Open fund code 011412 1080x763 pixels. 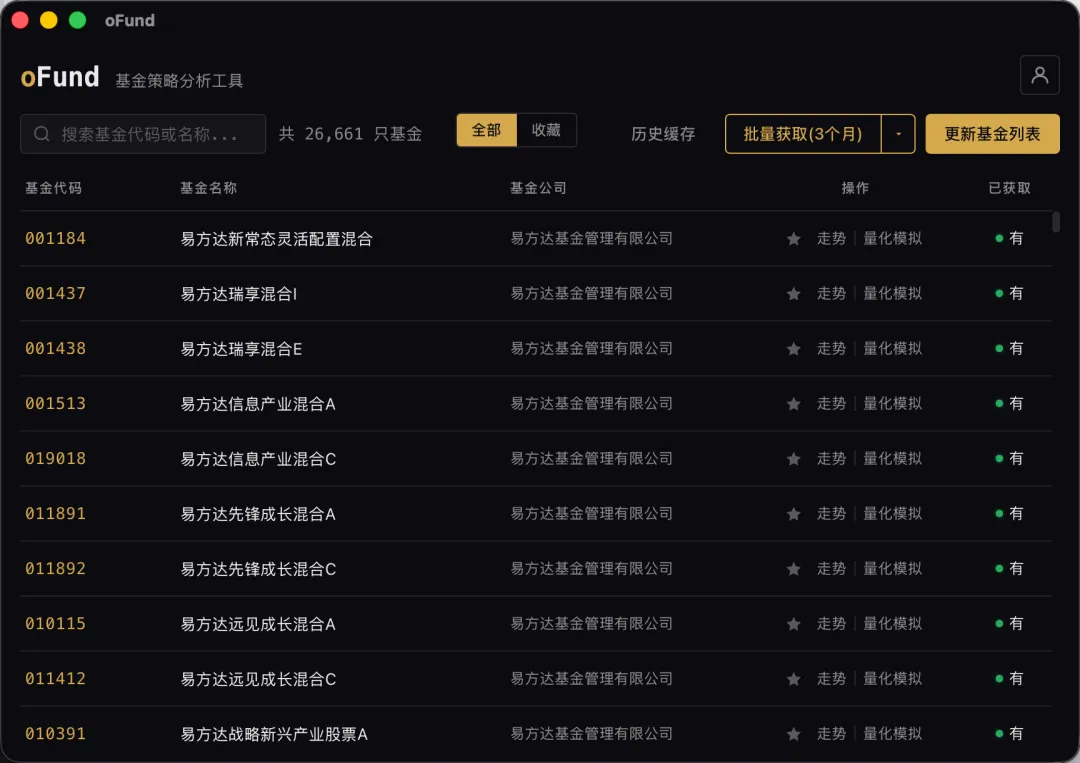click(56, 679)
